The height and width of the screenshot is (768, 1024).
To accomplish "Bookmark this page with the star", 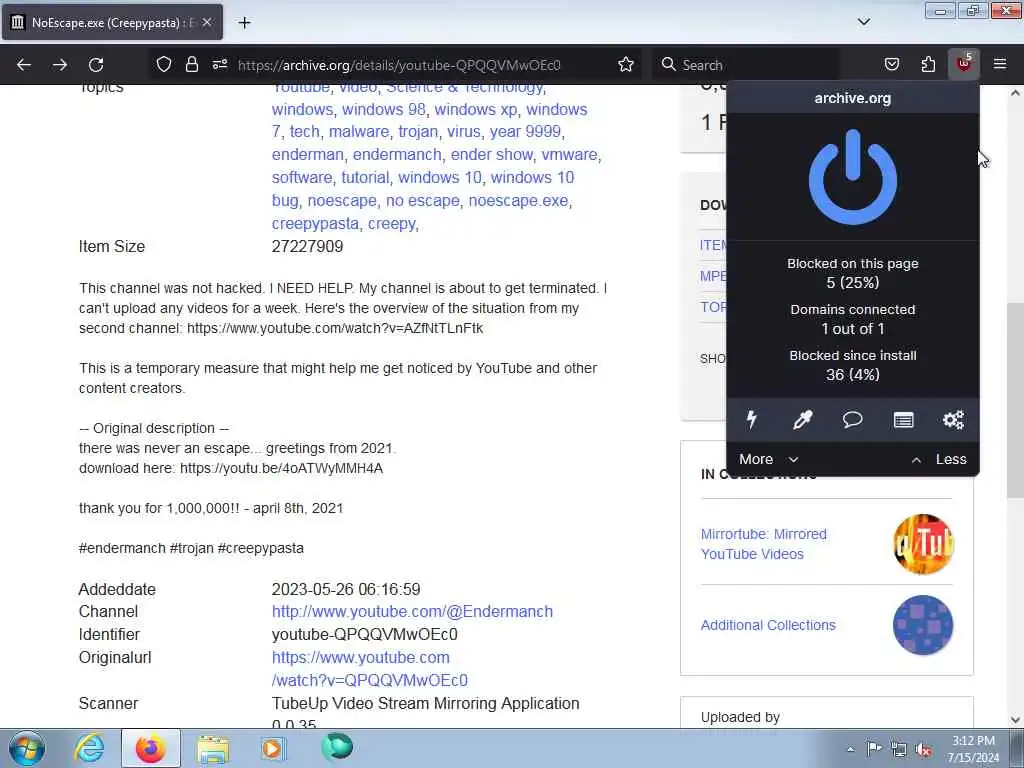I will [626, 64].
